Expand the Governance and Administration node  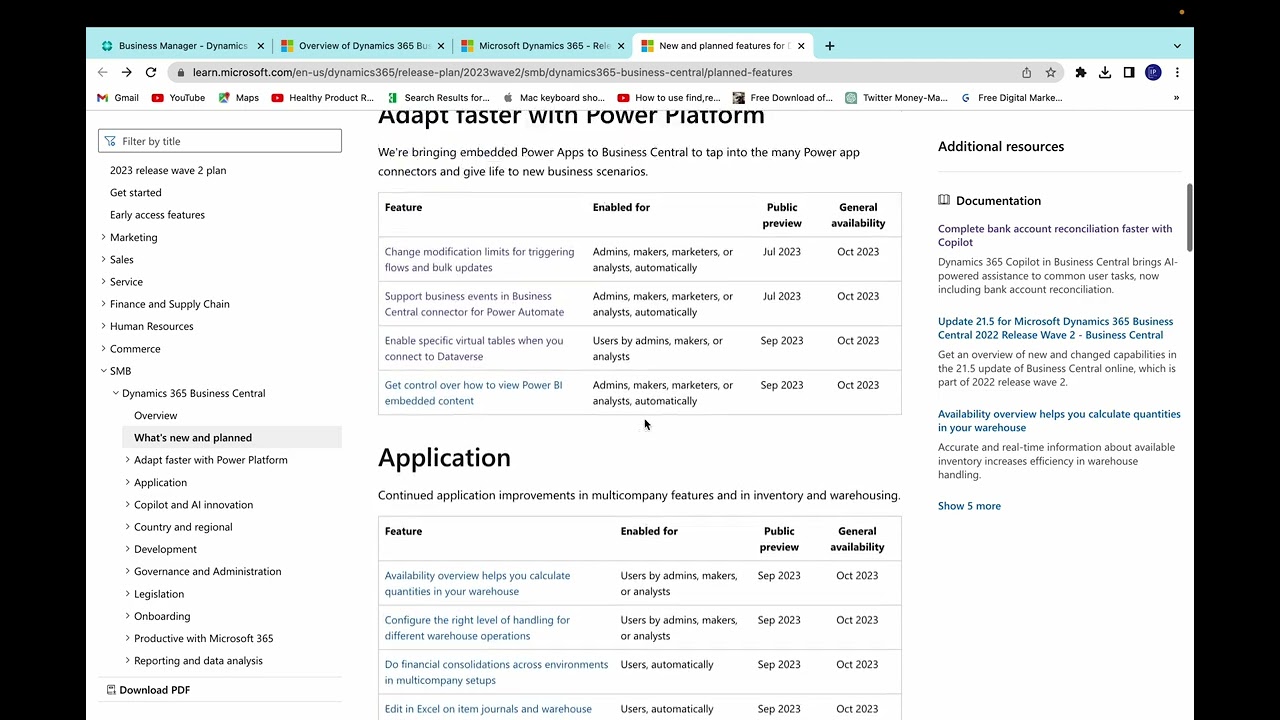point(127,572)
